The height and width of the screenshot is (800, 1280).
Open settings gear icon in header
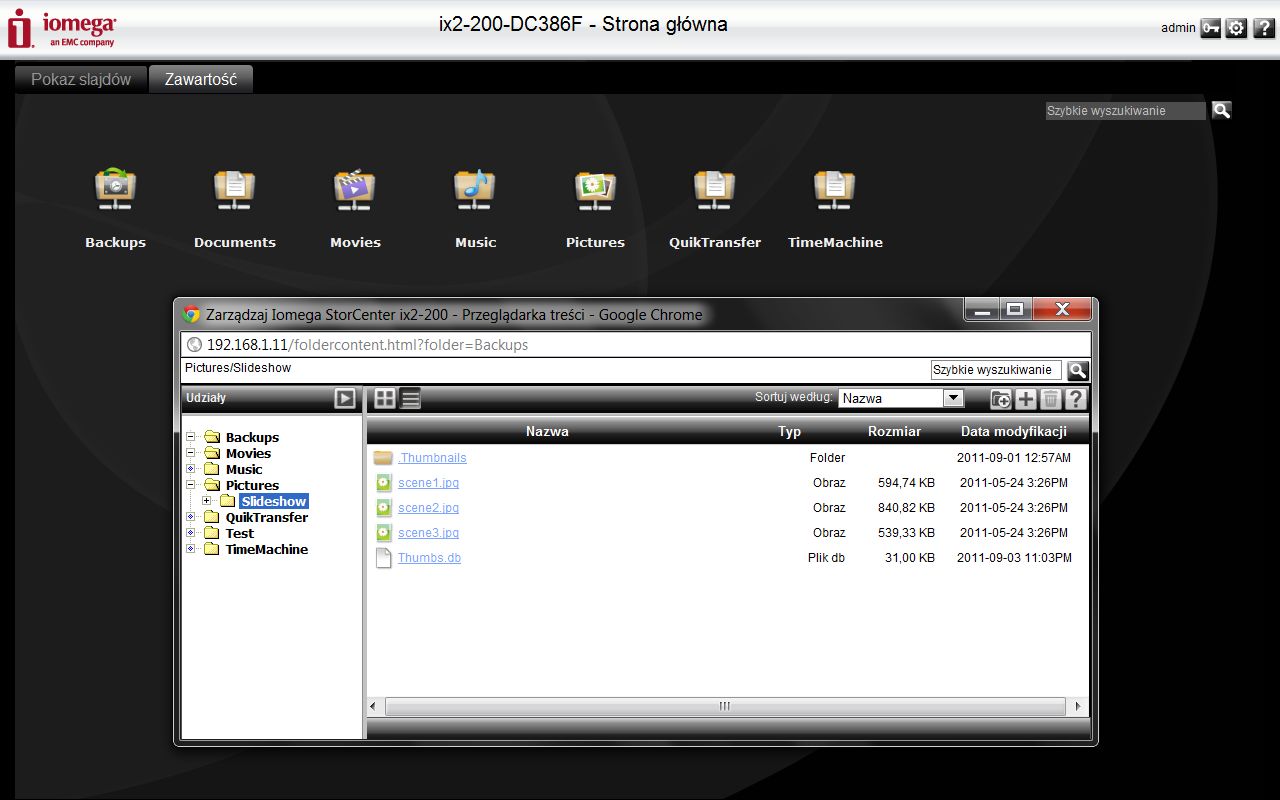point(1237,28)
